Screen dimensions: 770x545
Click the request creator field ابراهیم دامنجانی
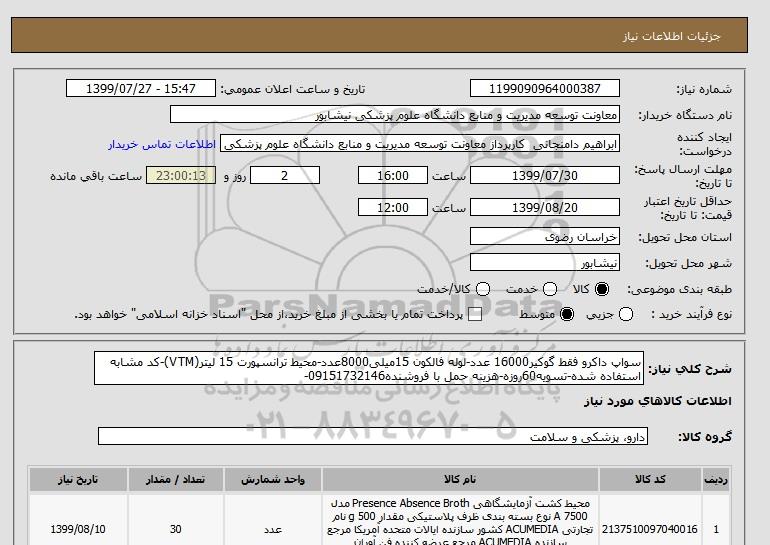pos(420,144)
